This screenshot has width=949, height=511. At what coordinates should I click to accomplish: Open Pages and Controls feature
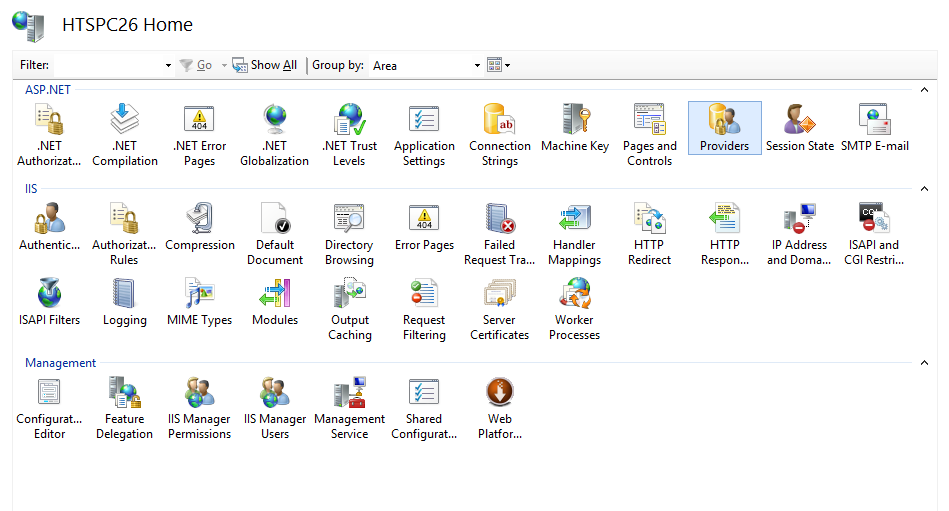(649, 135)
